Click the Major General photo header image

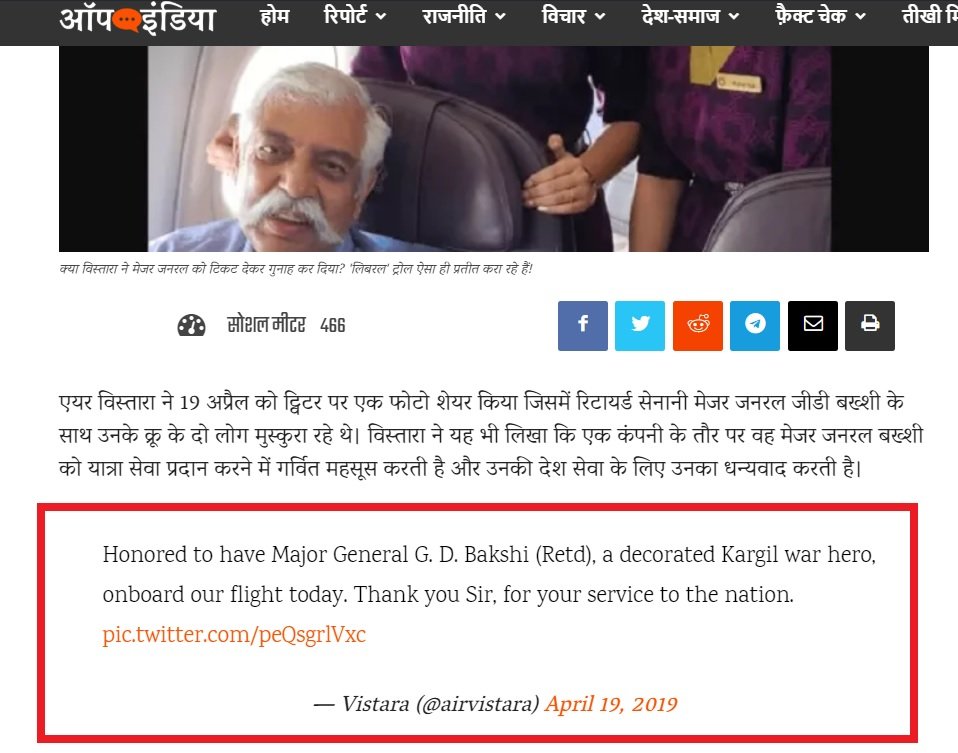(494, 149)
